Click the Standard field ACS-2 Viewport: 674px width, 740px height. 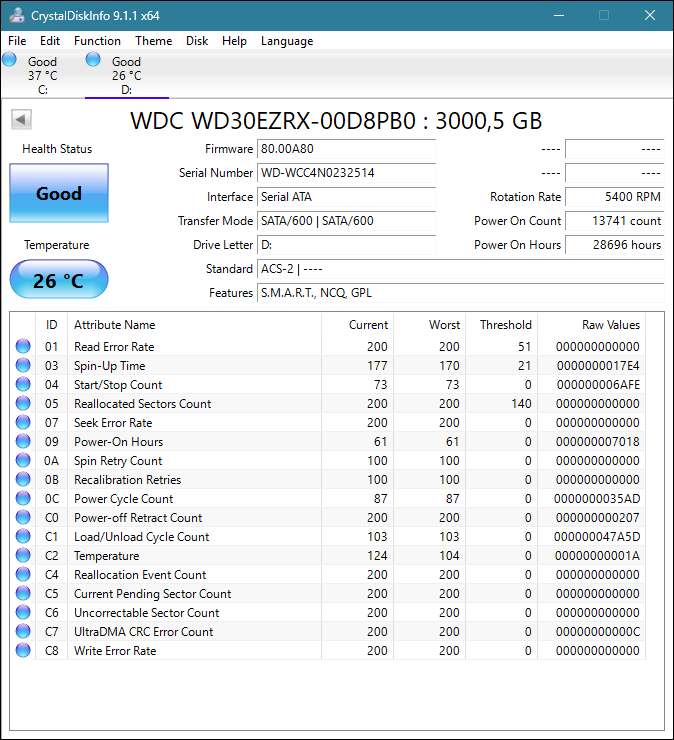pyautogui.click(x=461, y=269)
